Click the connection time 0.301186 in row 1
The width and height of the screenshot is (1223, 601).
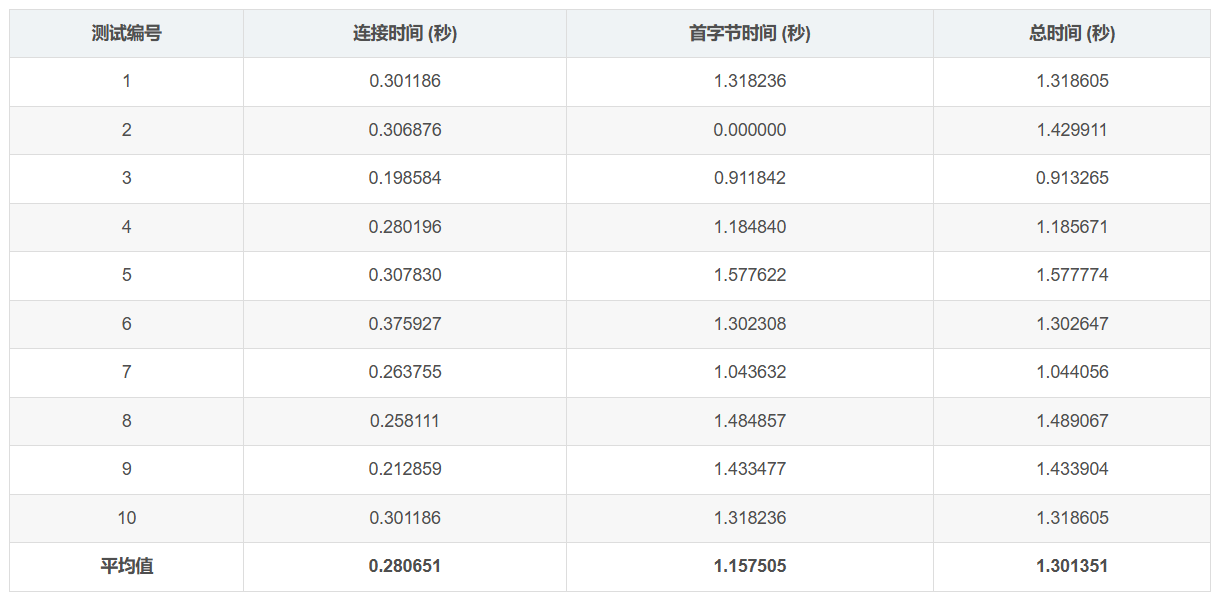point(403,81)
